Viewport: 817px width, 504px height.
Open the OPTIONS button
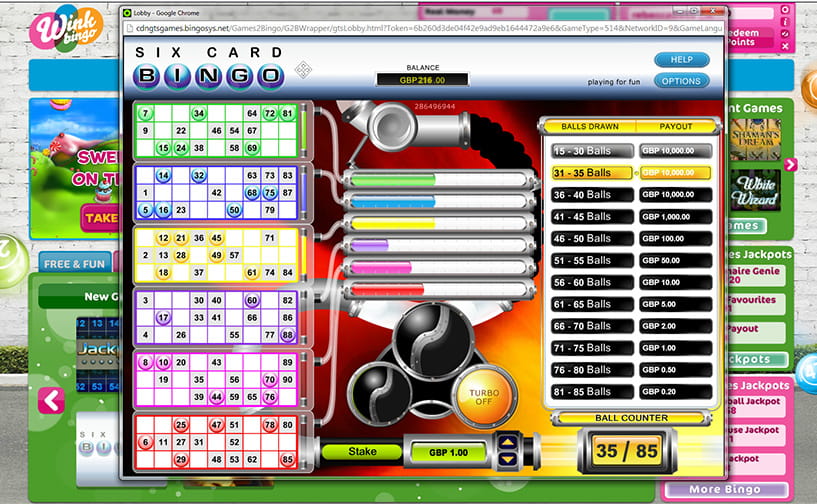coord(682,81)
